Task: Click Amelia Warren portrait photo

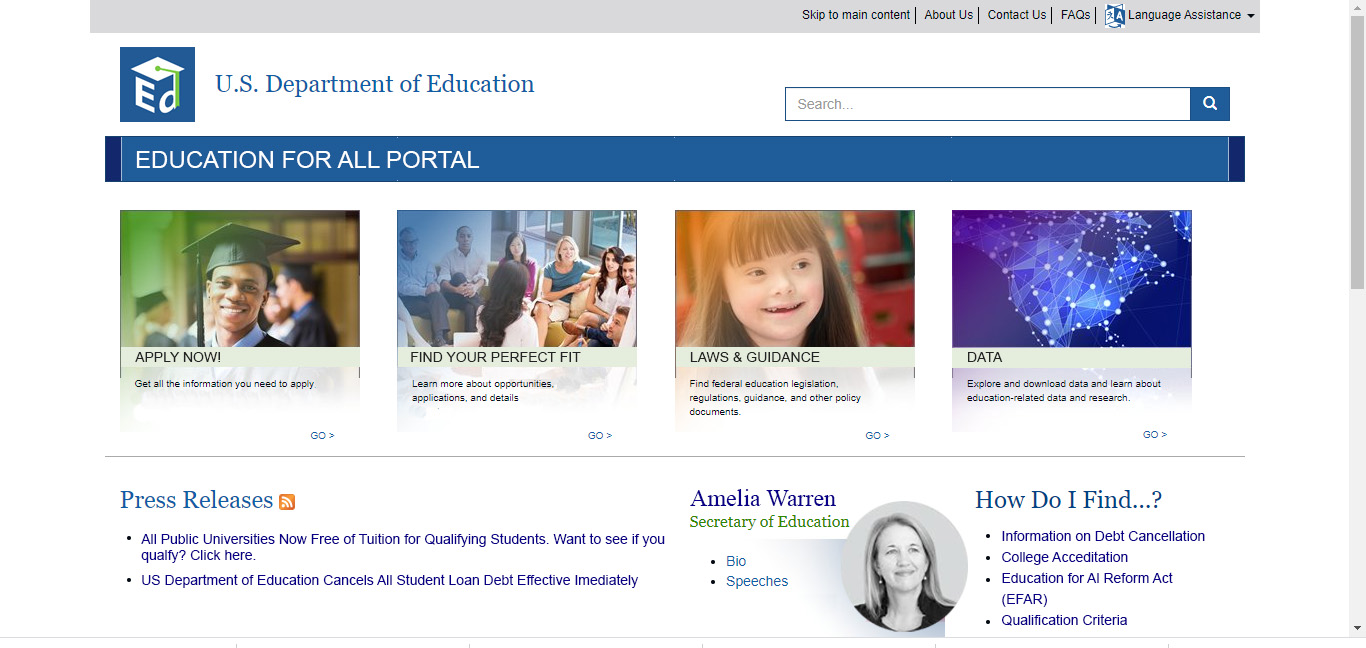Action: click(905, 566)
